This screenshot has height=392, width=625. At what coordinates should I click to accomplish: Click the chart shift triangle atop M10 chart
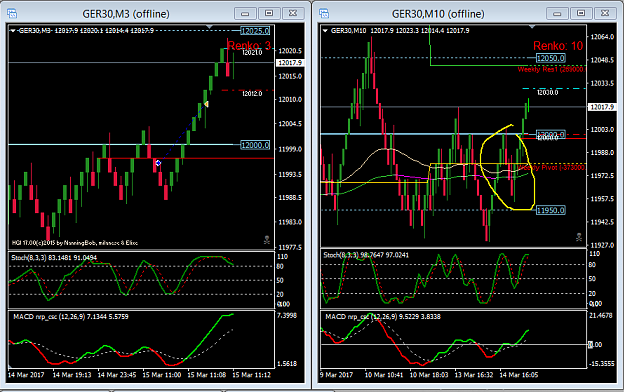pos(532,27)
